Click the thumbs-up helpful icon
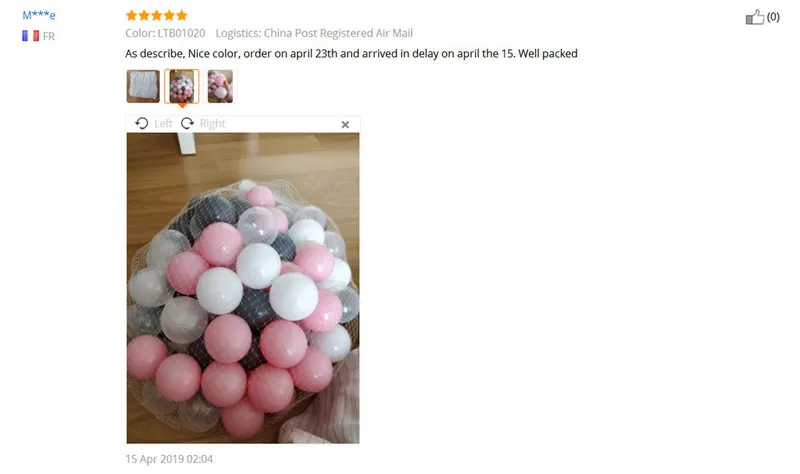800x474 pixels. [x=755, y=17]
